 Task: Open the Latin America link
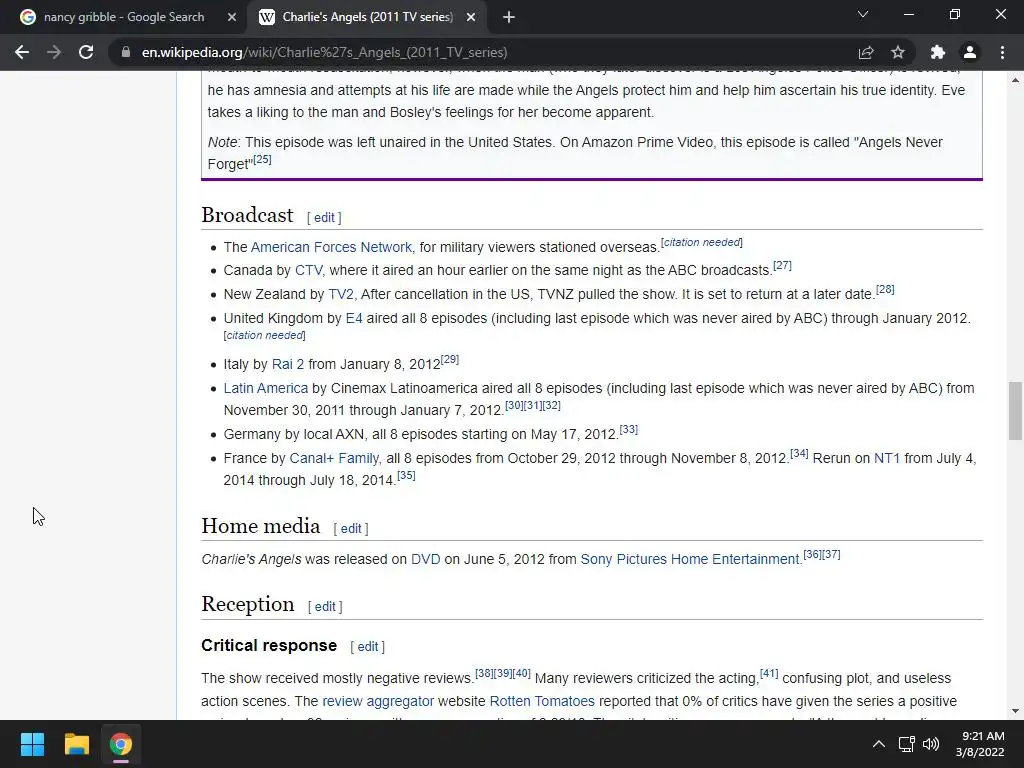(x=265, y=388)
